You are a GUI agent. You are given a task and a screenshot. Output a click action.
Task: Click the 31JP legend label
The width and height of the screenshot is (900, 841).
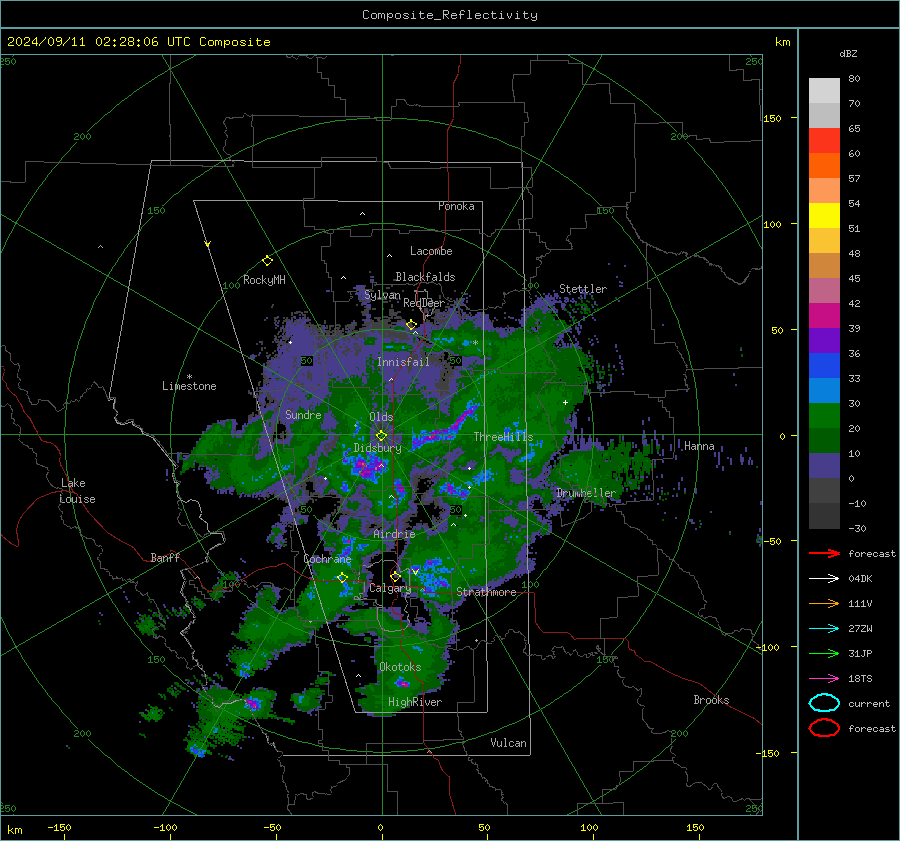tap(860, 653)
